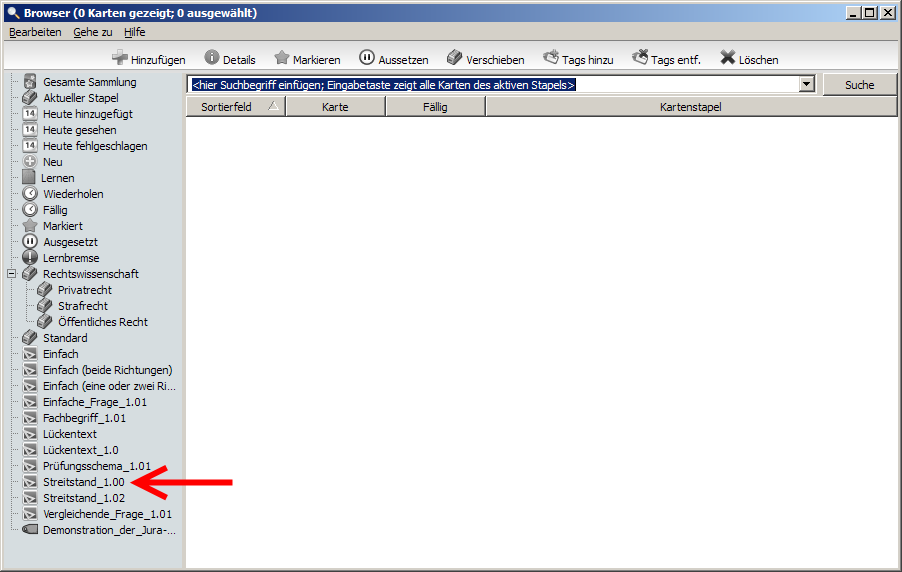Image resolution: width=902 pixels, height=572 pixels.
Task: Collapse the Rechtswissenschaft deck tree
Action: click(12, 274)
